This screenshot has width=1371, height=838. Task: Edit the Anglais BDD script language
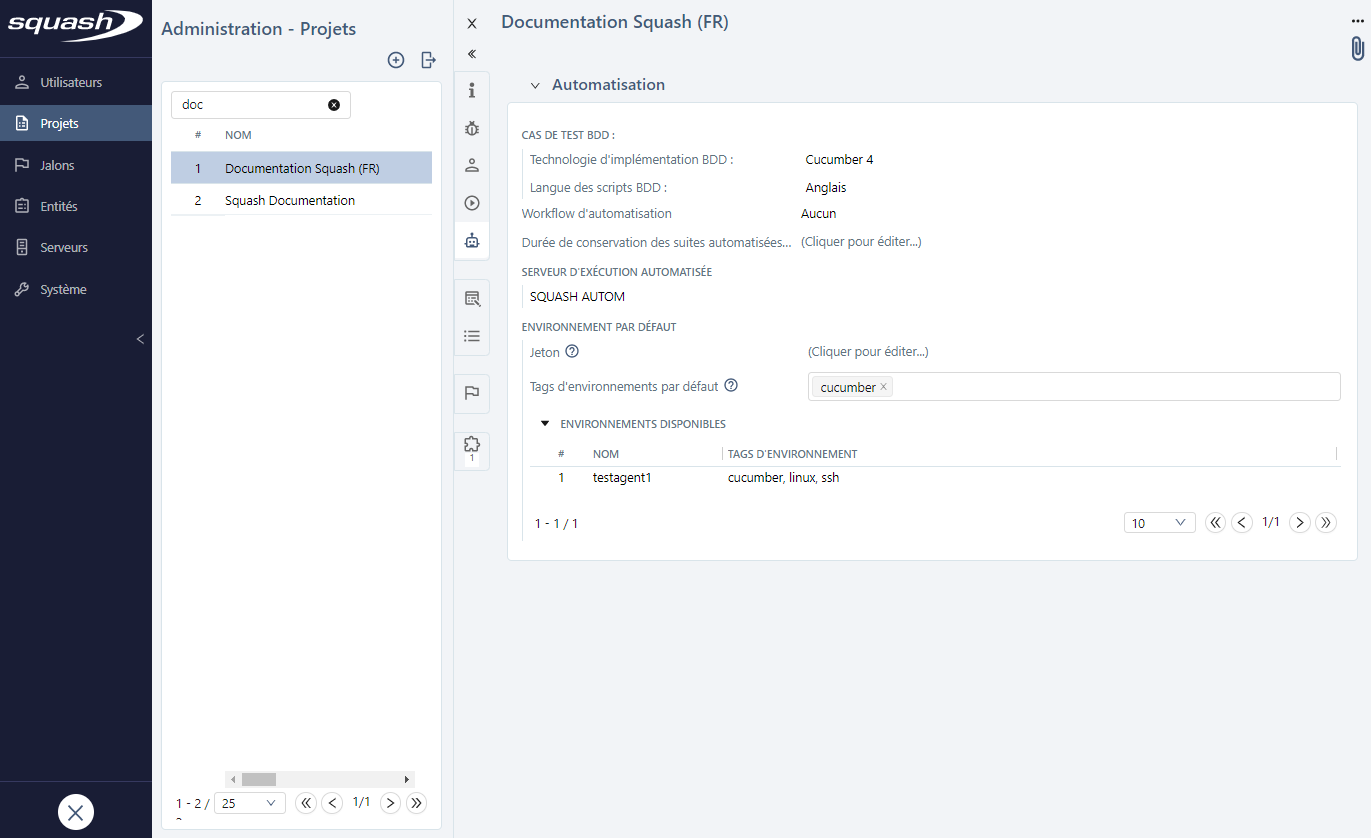826,187
